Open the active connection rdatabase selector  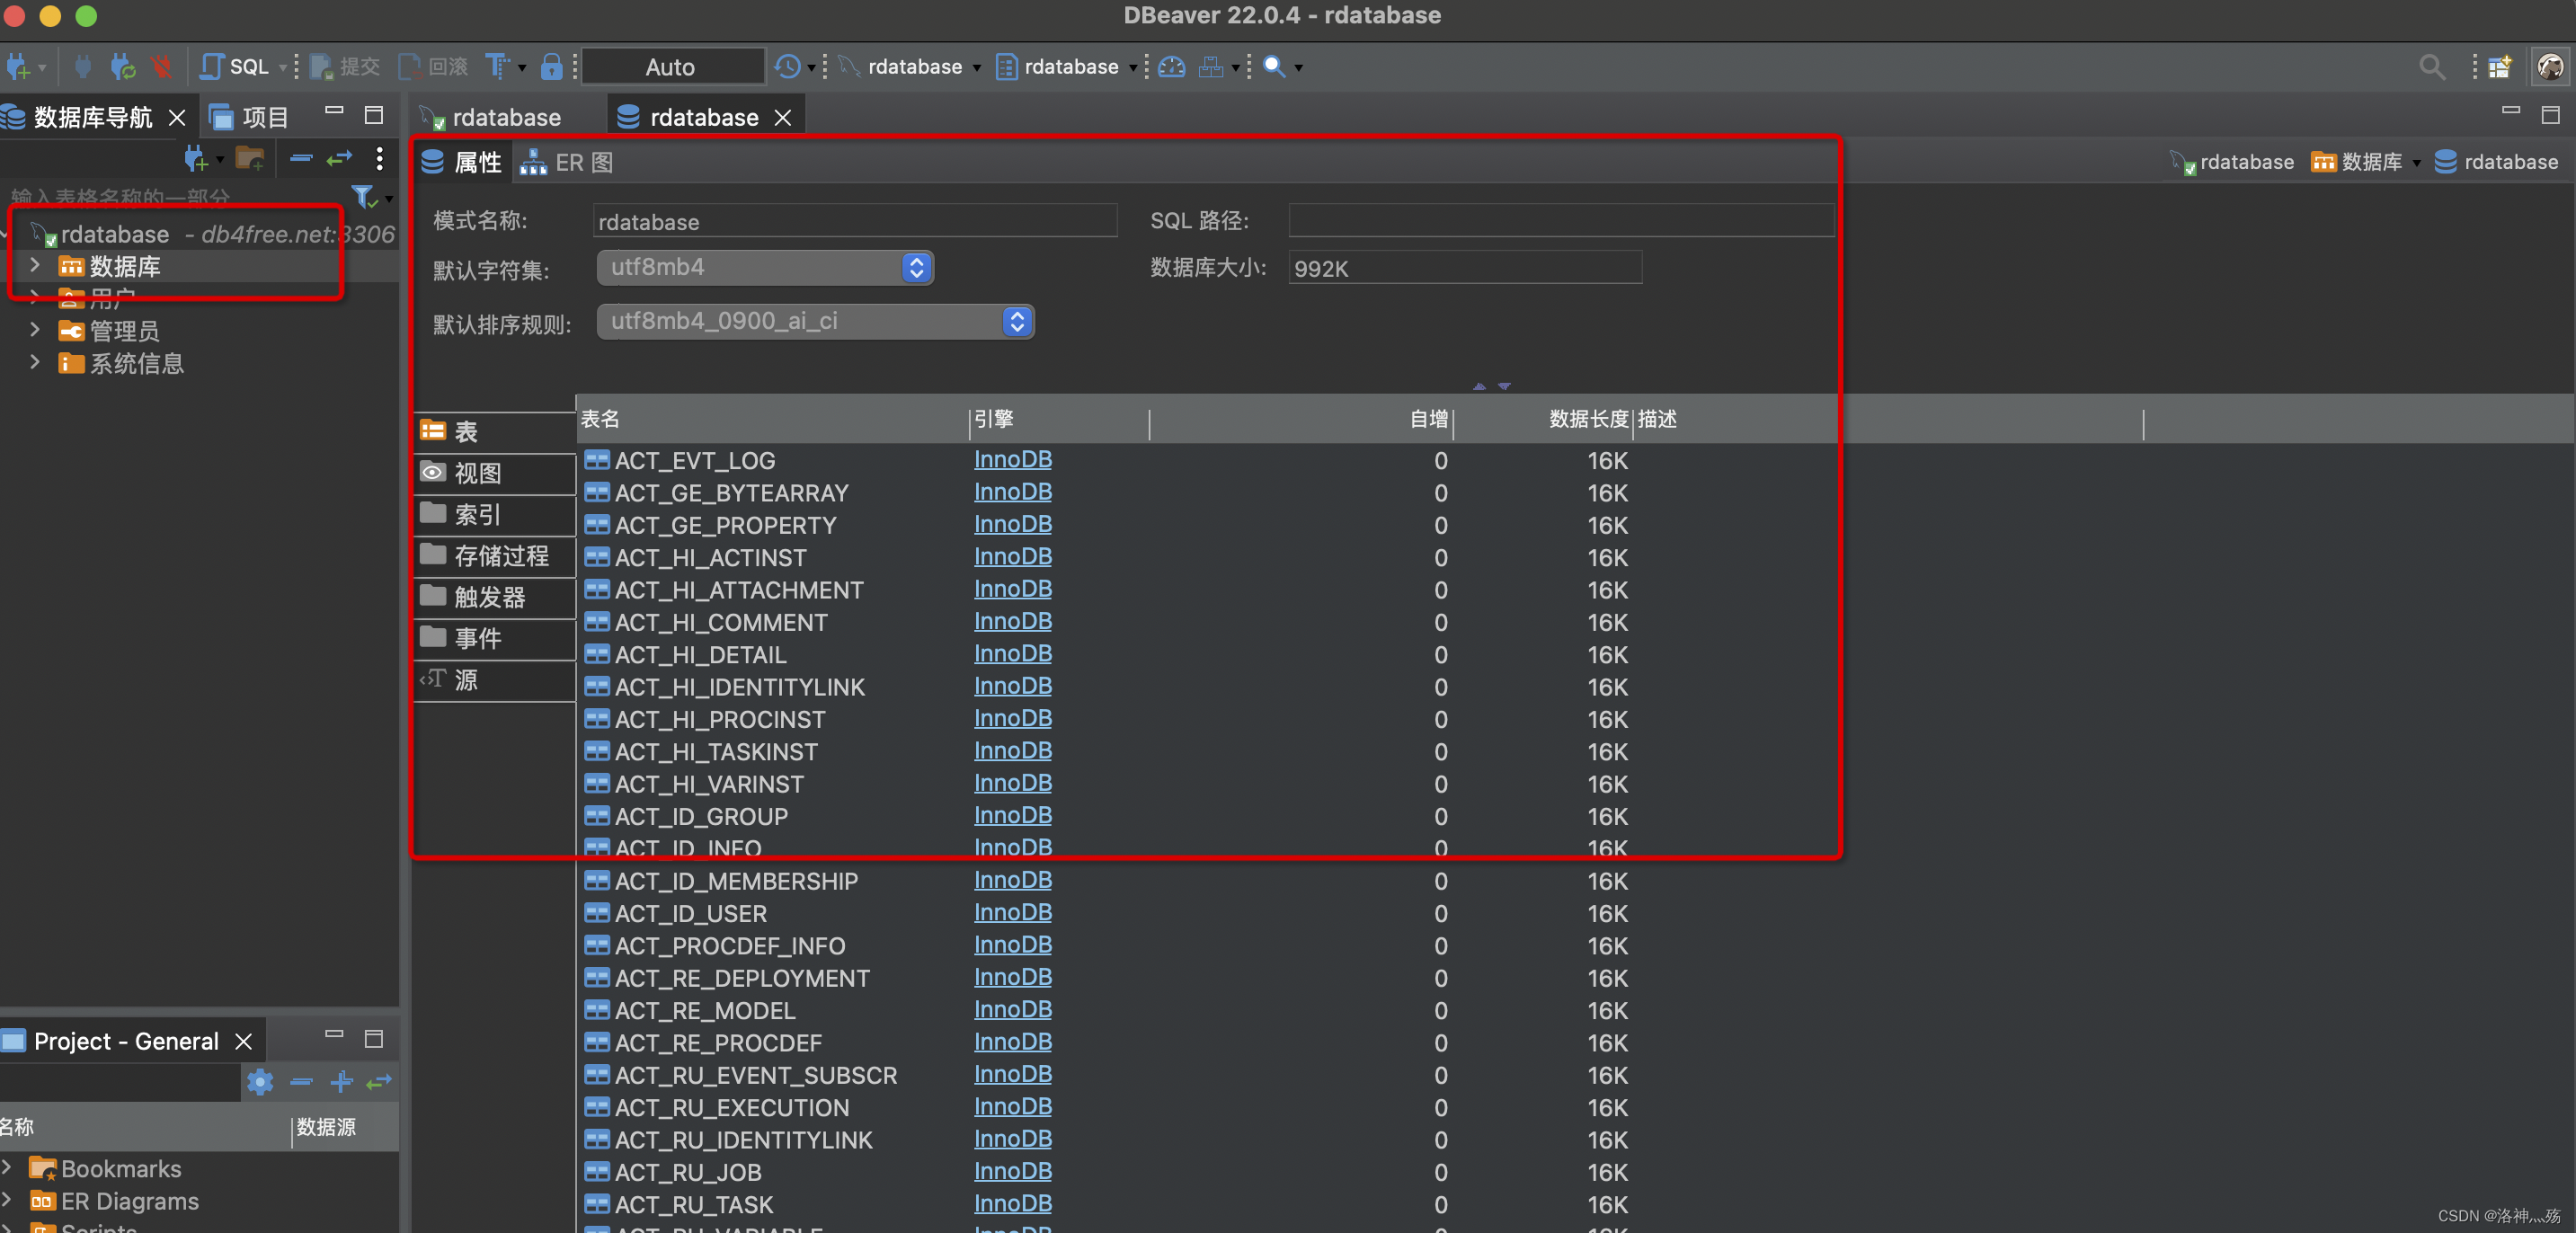click(x=910, y=67)
